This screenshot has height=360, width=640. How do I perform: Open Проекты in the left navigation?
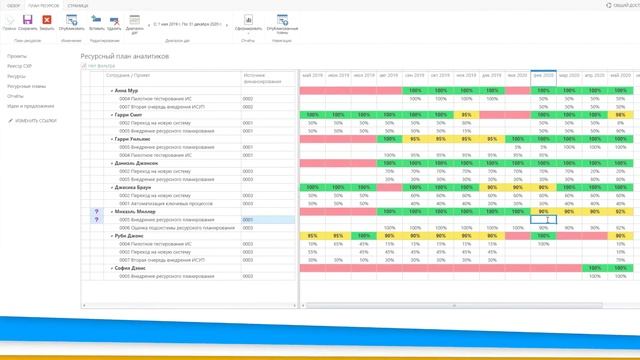click(17, 56)
